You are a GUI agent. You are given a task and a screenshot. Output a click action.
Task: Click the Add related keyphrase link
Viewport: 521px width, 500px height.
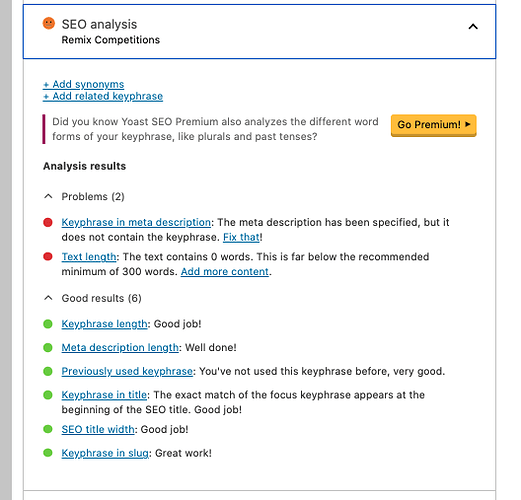[103, 96]
